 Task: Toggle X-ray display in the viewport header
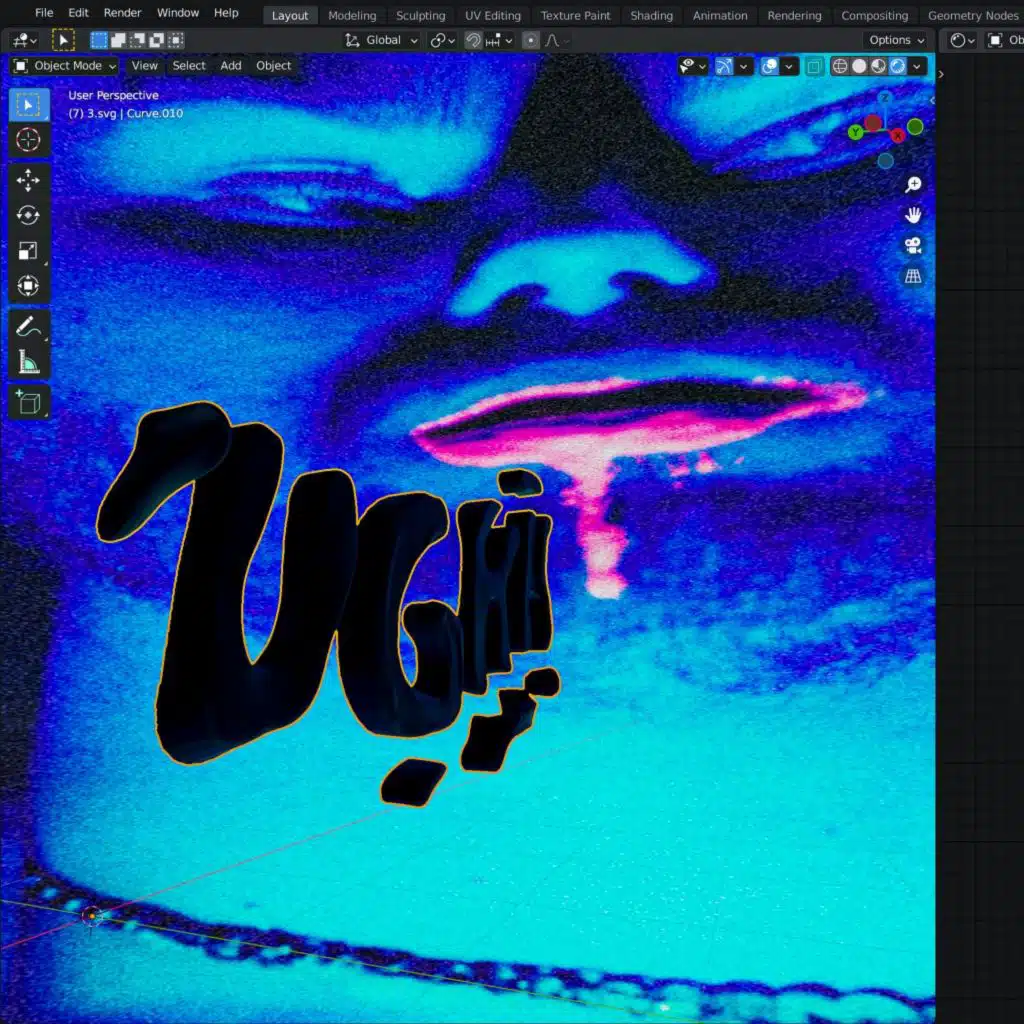(x=814, y=66)
